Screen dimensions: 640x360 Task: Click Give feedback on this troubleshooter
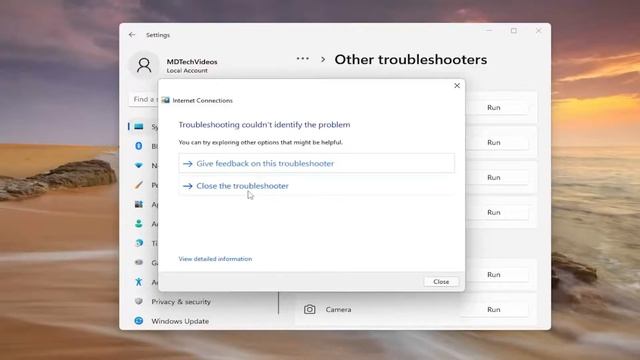pos(316,163)
